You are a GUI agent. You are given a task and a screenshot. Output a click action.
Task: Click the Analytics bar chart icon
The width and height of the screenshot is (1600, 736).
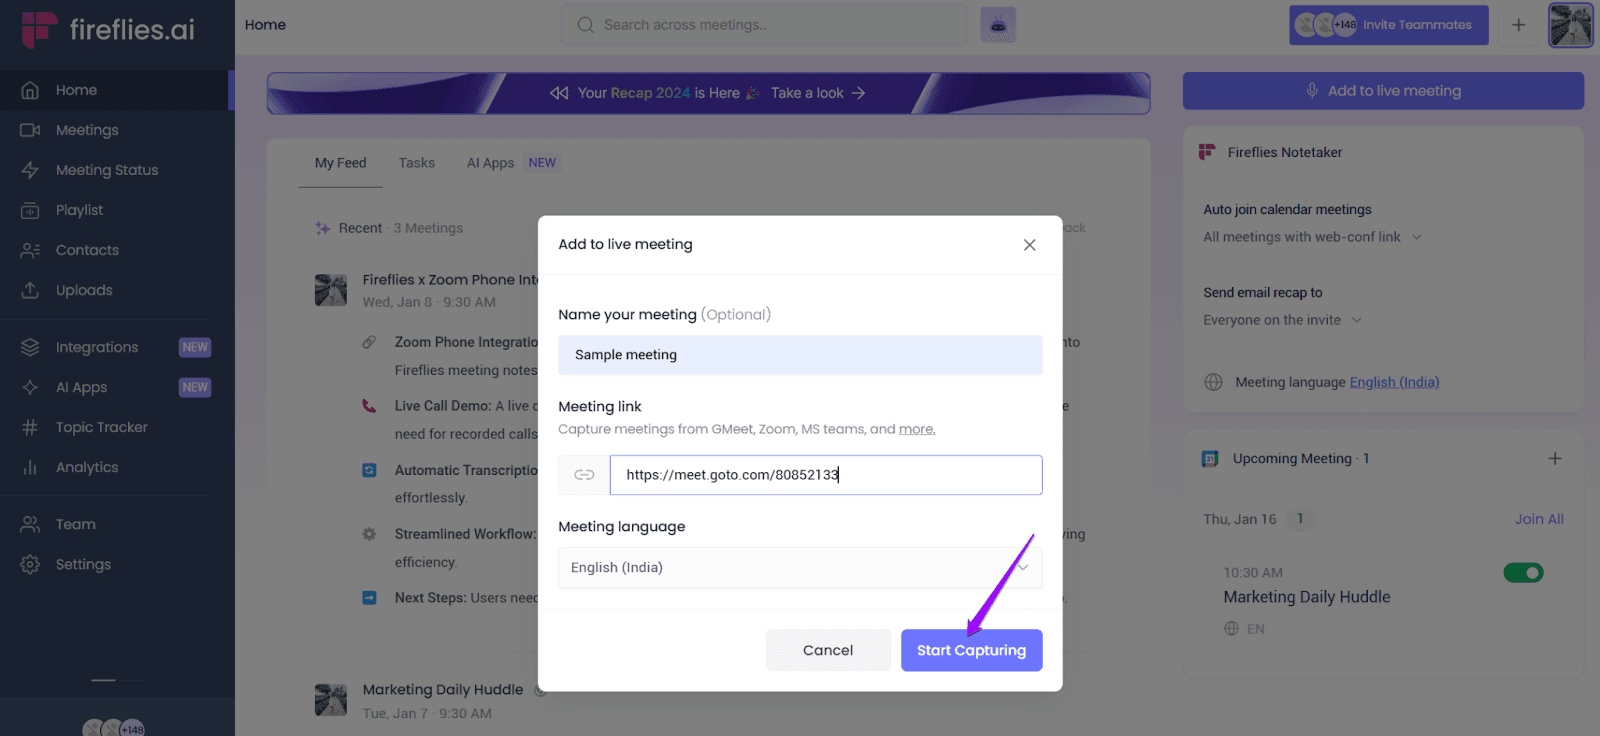point(30,467)
